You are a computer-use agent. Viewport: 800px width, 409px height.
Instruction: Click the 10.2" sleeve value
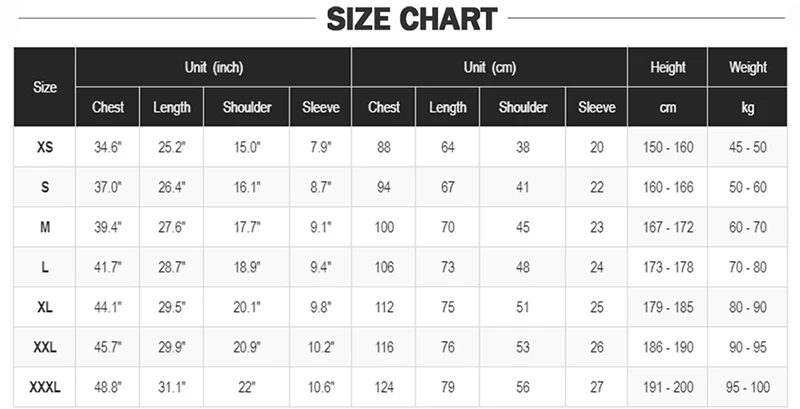coord(320,347)
